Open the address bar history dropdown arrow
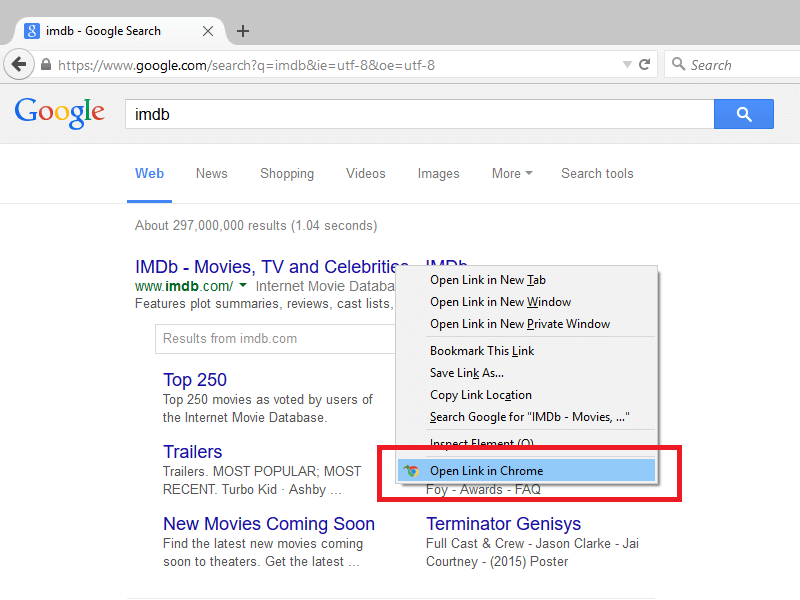This screenshot has width=800, height=600. coord(627,64)
